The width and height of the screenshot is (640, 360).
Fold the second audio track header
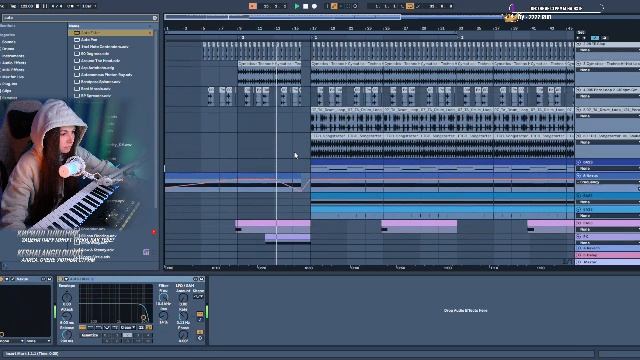coord(579,64)
